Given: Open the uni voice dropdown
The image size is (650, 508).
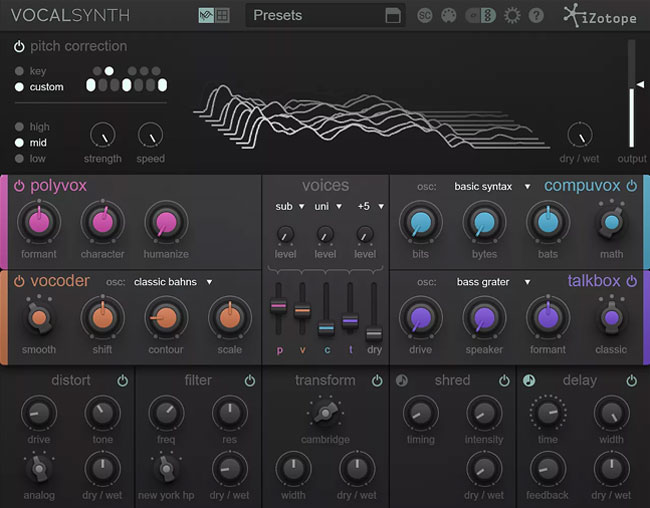Looking at the screenshot, I should [327, 206].
